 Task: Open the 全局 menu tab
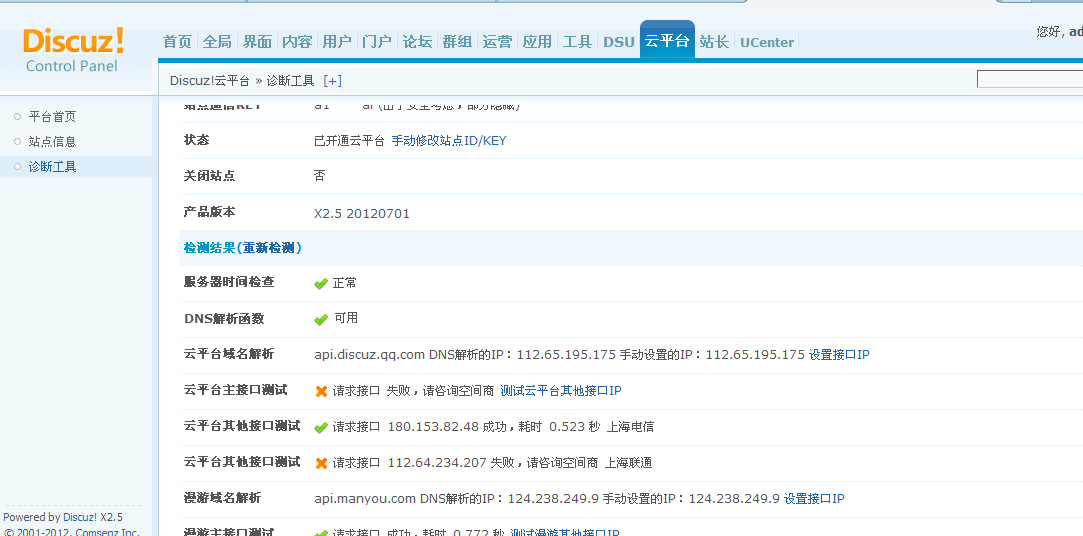[217, 42]
